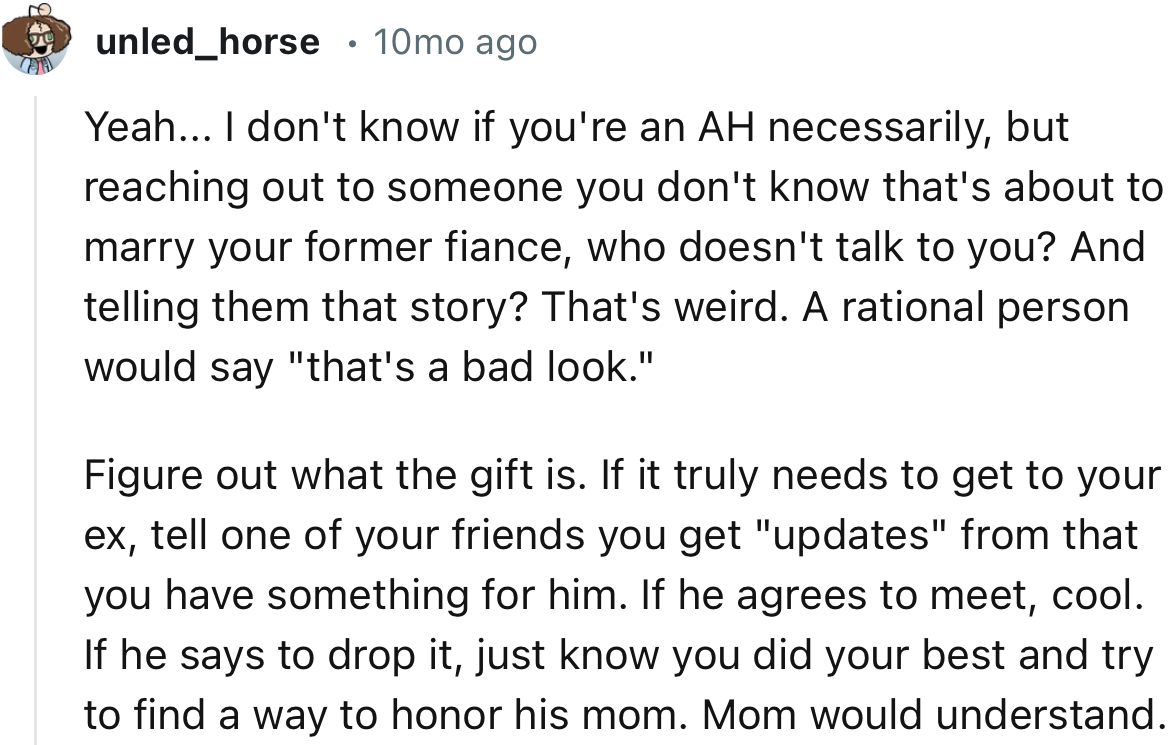1173x745 pixels.
Task: Click the text "Mom would understand."
Action: click(x=931, y=714)
